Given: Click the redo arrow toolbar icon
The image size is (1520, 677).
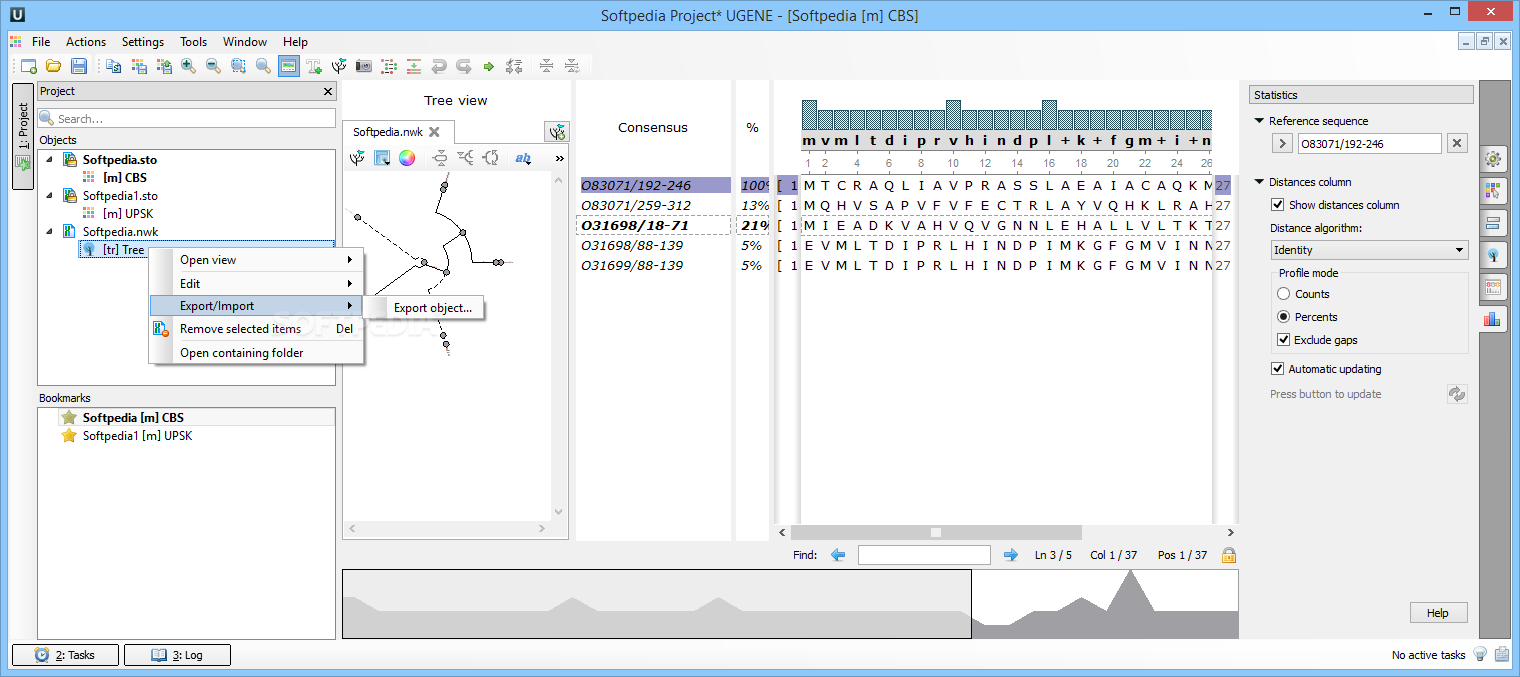Looking at the screenshot, I should (464, 66).
